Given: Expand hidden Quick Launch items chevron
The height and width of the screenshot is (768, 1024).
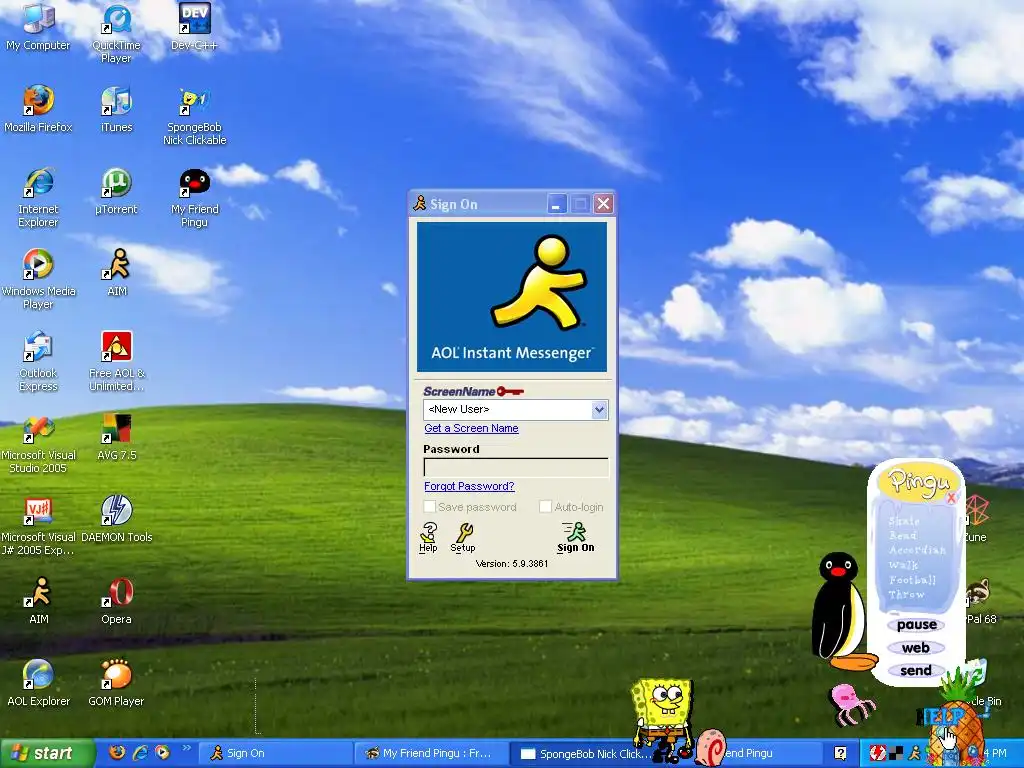Looking at the screenshot, I should click(x=186, y=748).
